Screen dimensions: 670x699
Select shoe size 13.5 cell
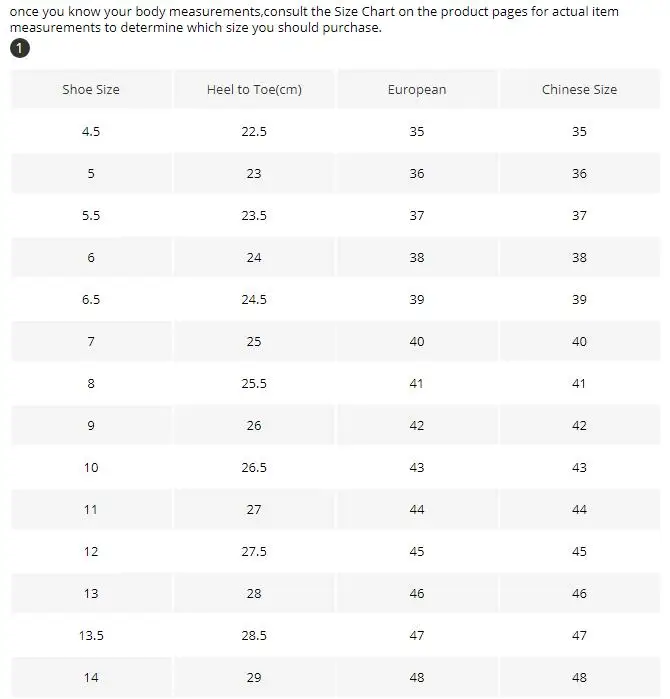click(91, 635)
